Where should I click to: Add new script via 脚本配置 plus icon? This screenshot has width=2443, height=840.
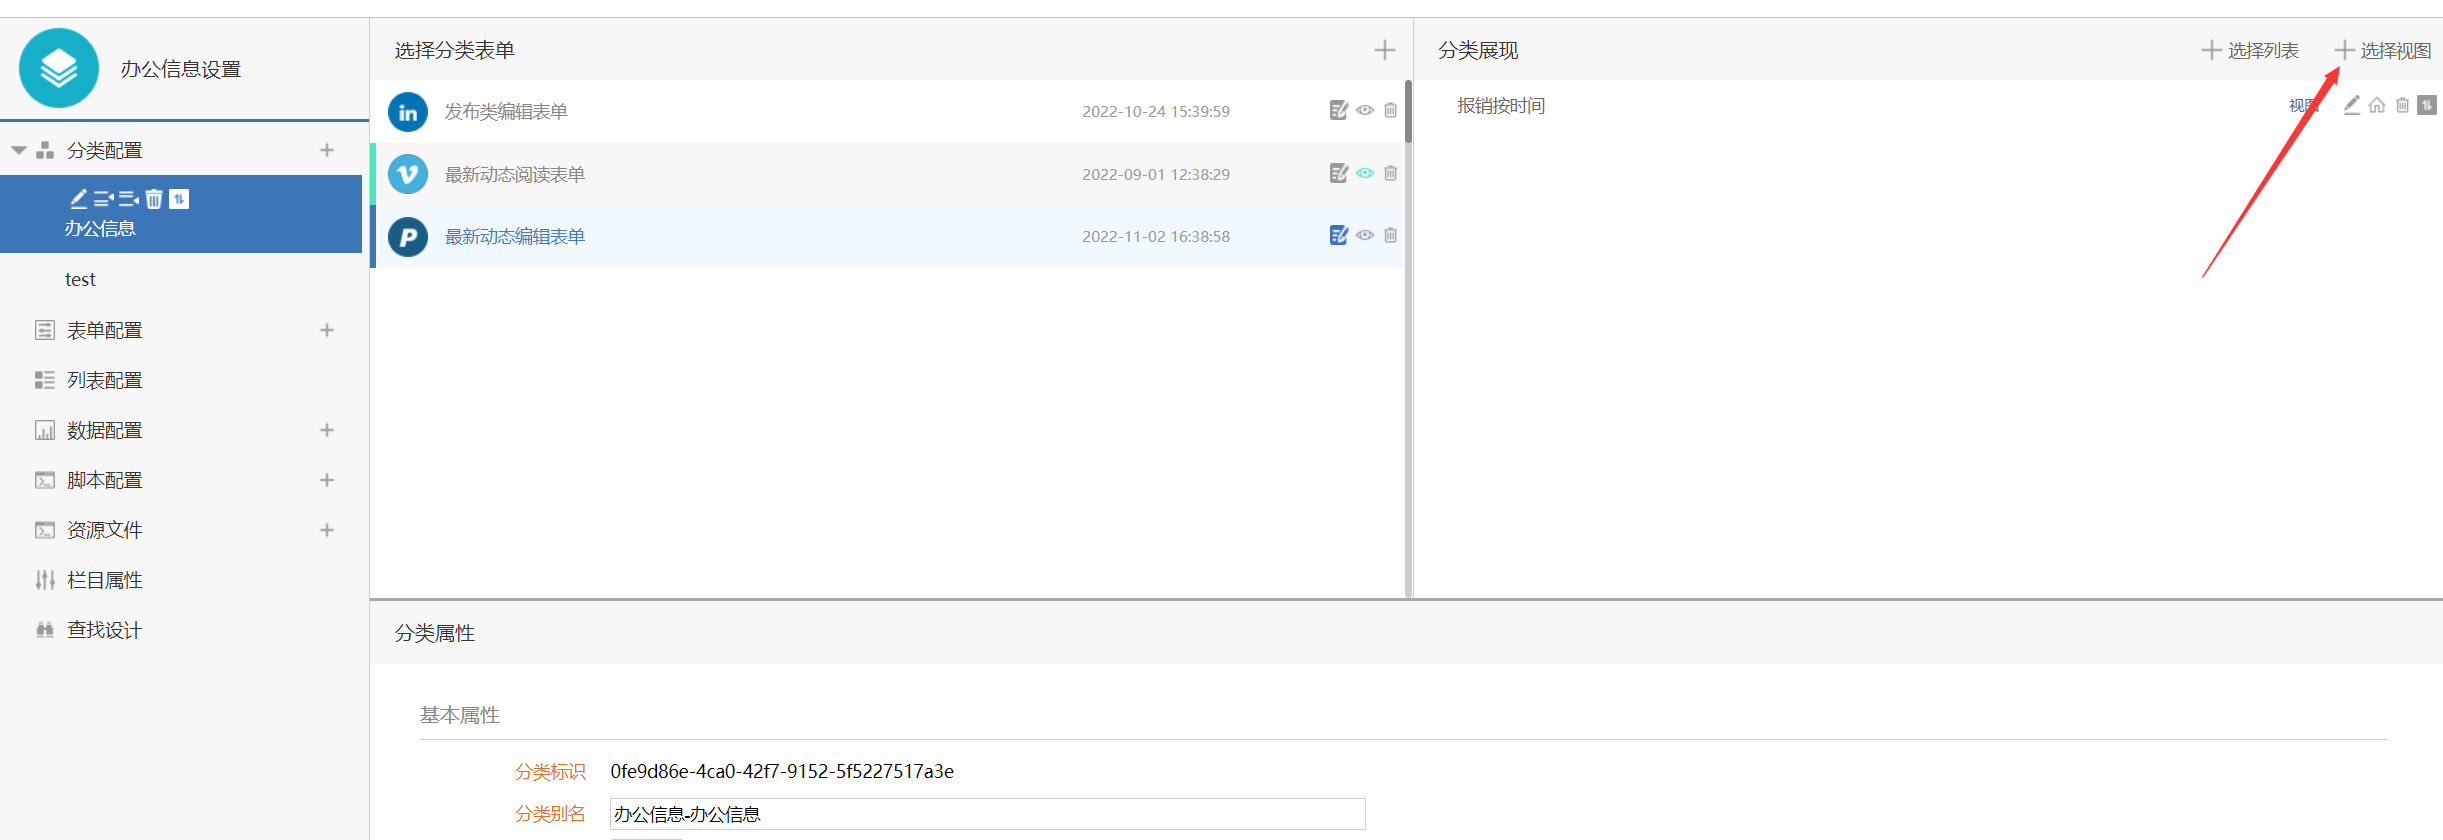327,480
